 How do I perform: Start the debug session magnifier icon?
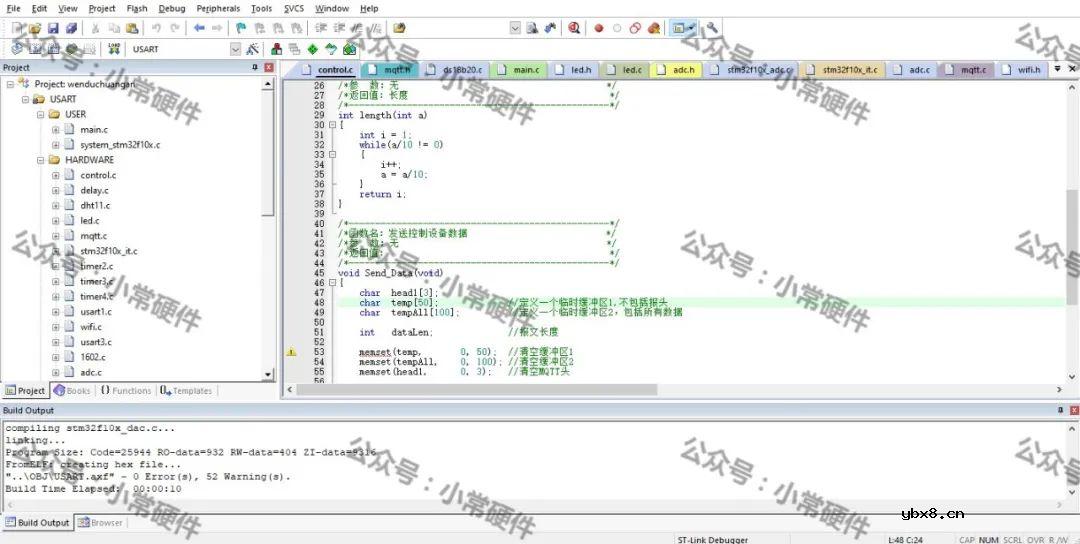574,28
